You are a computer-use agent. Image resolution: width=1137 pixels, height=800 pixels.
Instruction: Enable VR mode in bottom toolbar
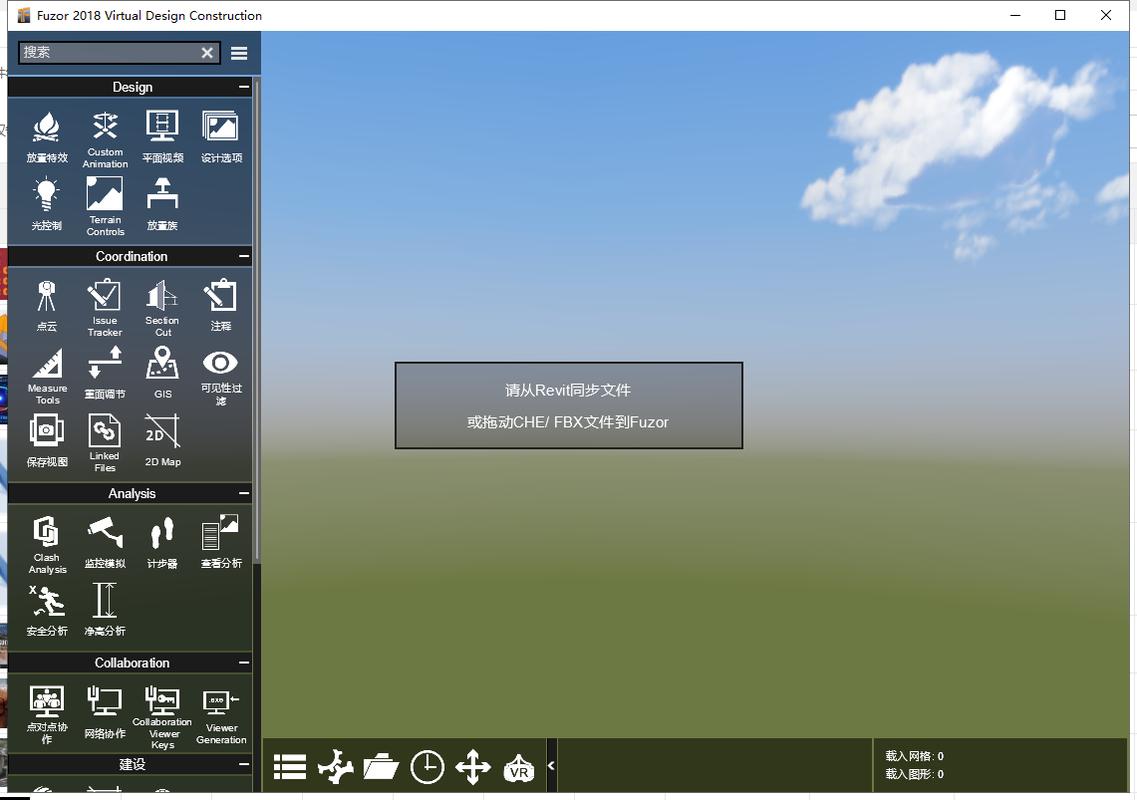tap(518, 768)
